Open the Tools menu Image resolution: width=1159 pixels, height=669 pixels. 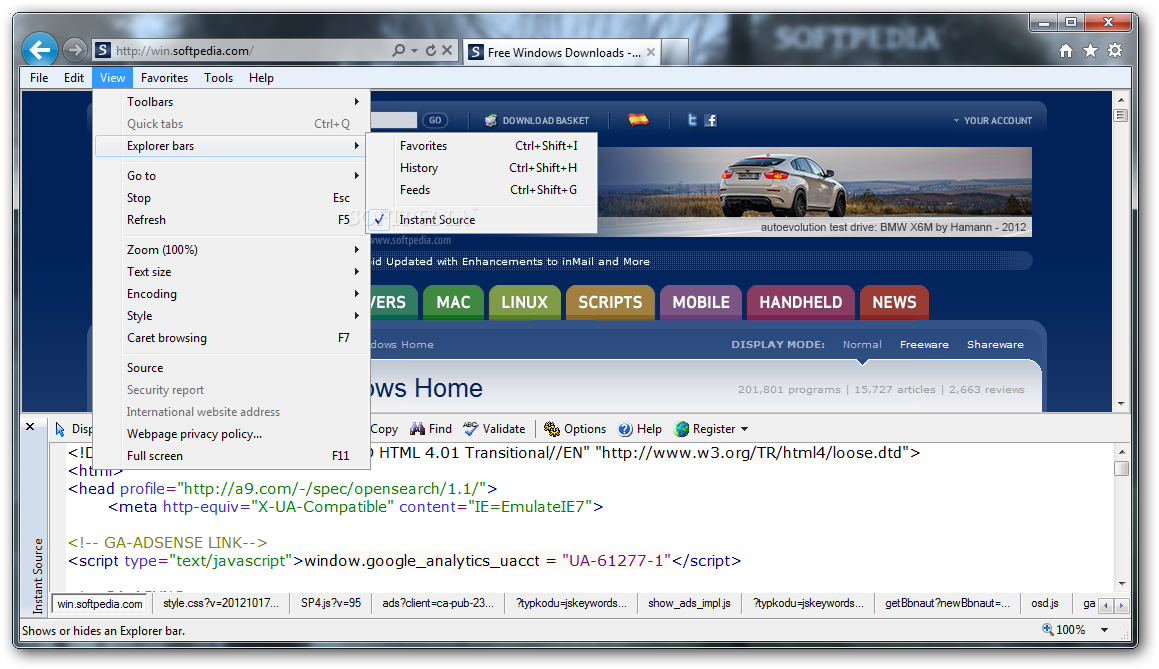[x=218, y=78]
